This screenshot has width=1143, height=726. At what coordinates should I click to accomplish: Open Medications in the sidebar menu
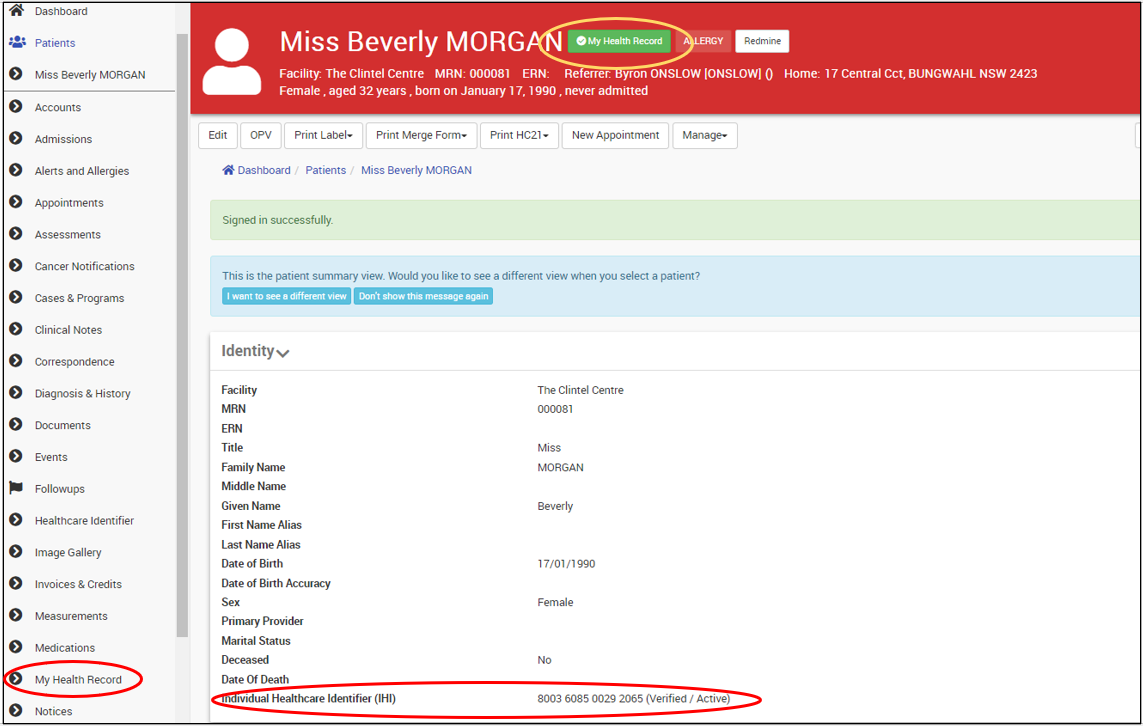pos(65,648)
